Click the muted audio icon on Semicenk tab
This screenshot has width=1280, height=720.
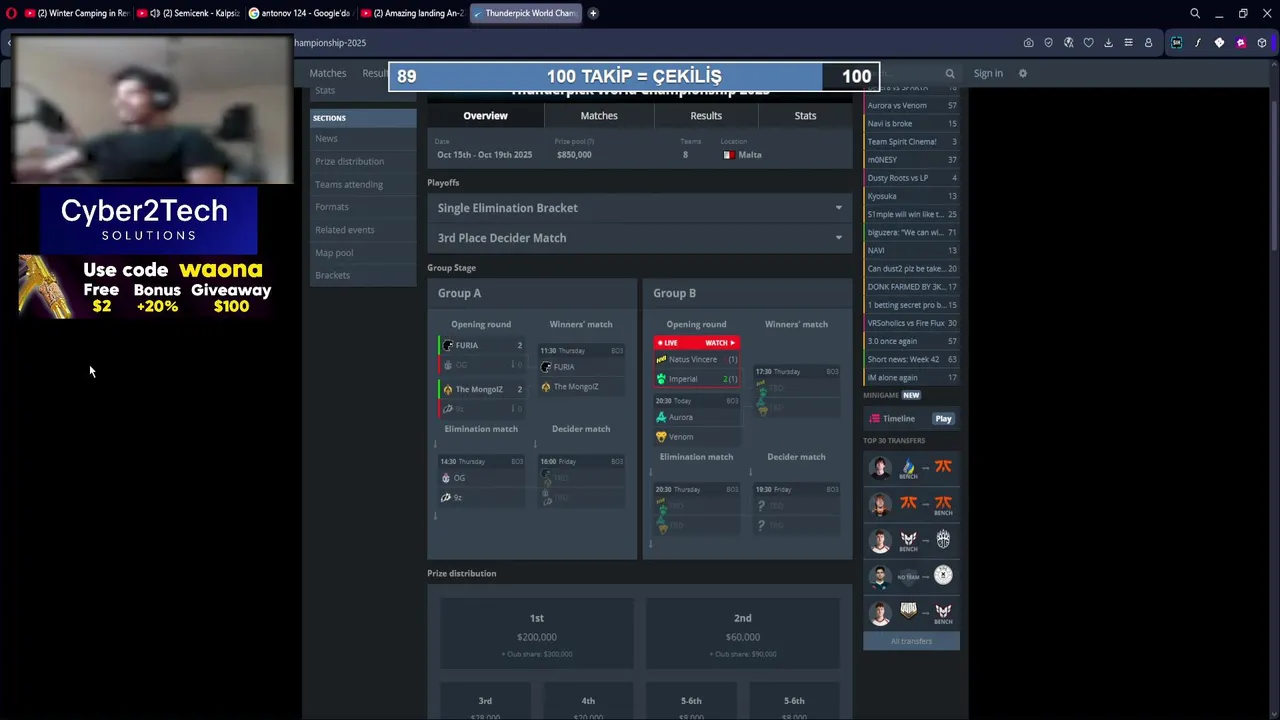(155, 13)
